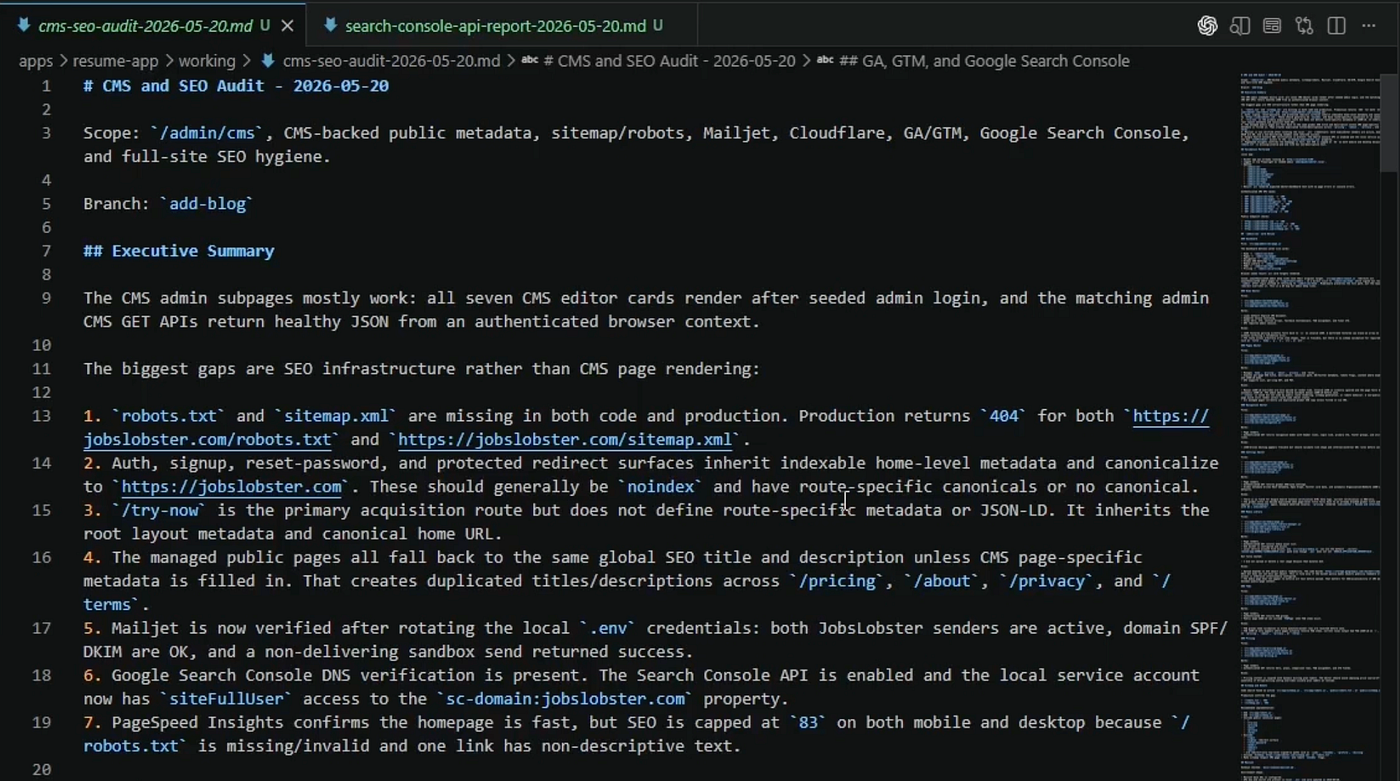Click the show preview icon
This screenshot has width=1400, height=781.
tap(1272, 26)
